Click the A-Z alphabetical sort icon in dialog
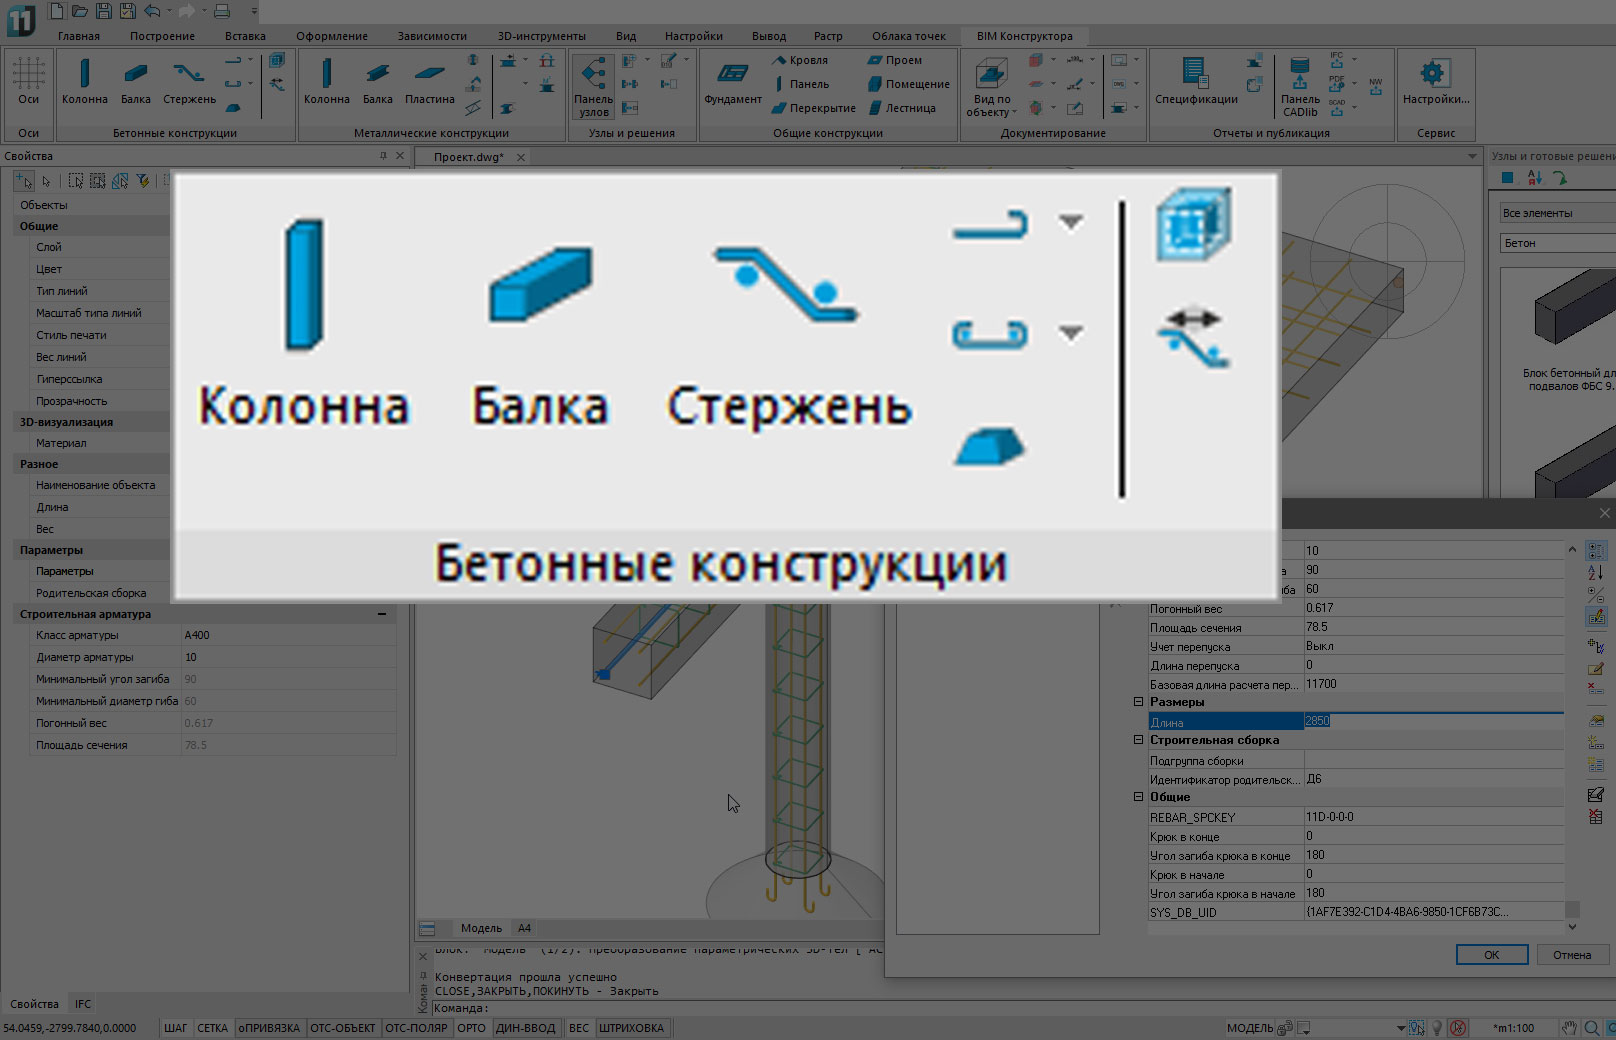This screenshot has height=1040, width=1616. coord(1596,571)
